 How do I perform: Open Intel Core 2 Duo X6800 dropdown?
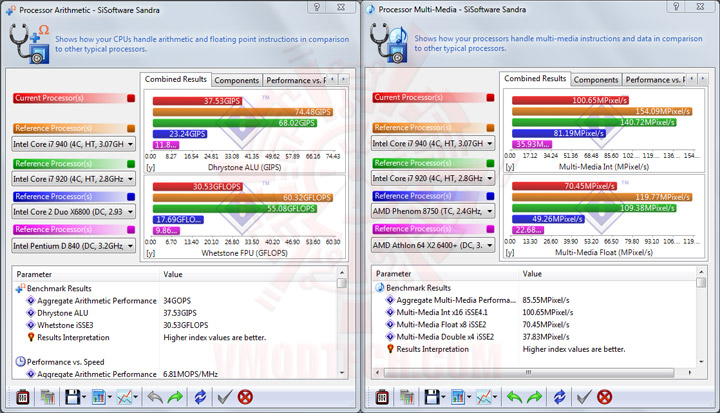pos(73,212)
